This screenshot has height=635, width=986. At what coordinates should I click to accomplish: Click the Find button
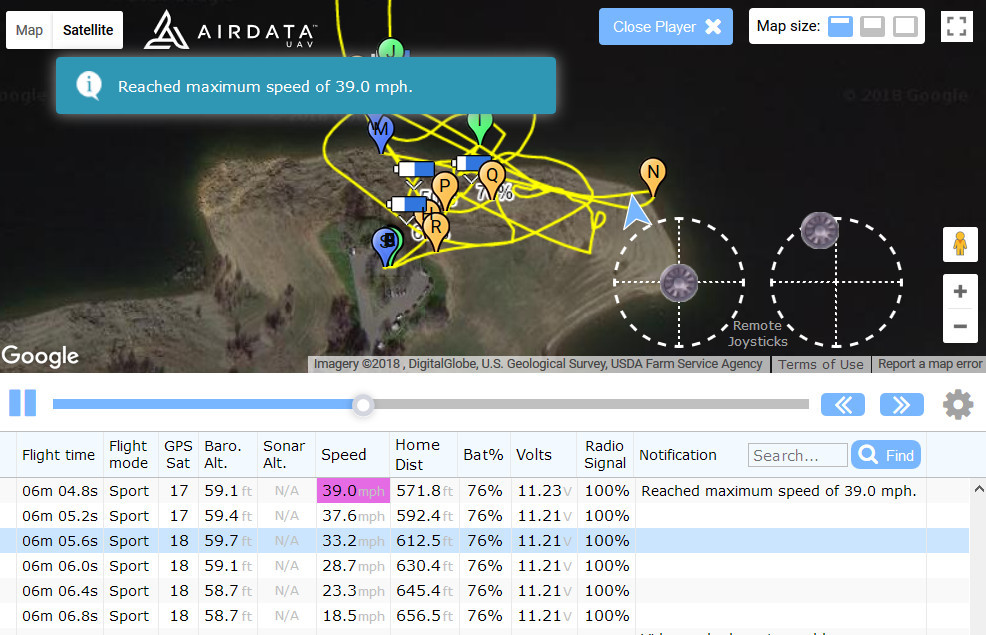pos(886,455)
